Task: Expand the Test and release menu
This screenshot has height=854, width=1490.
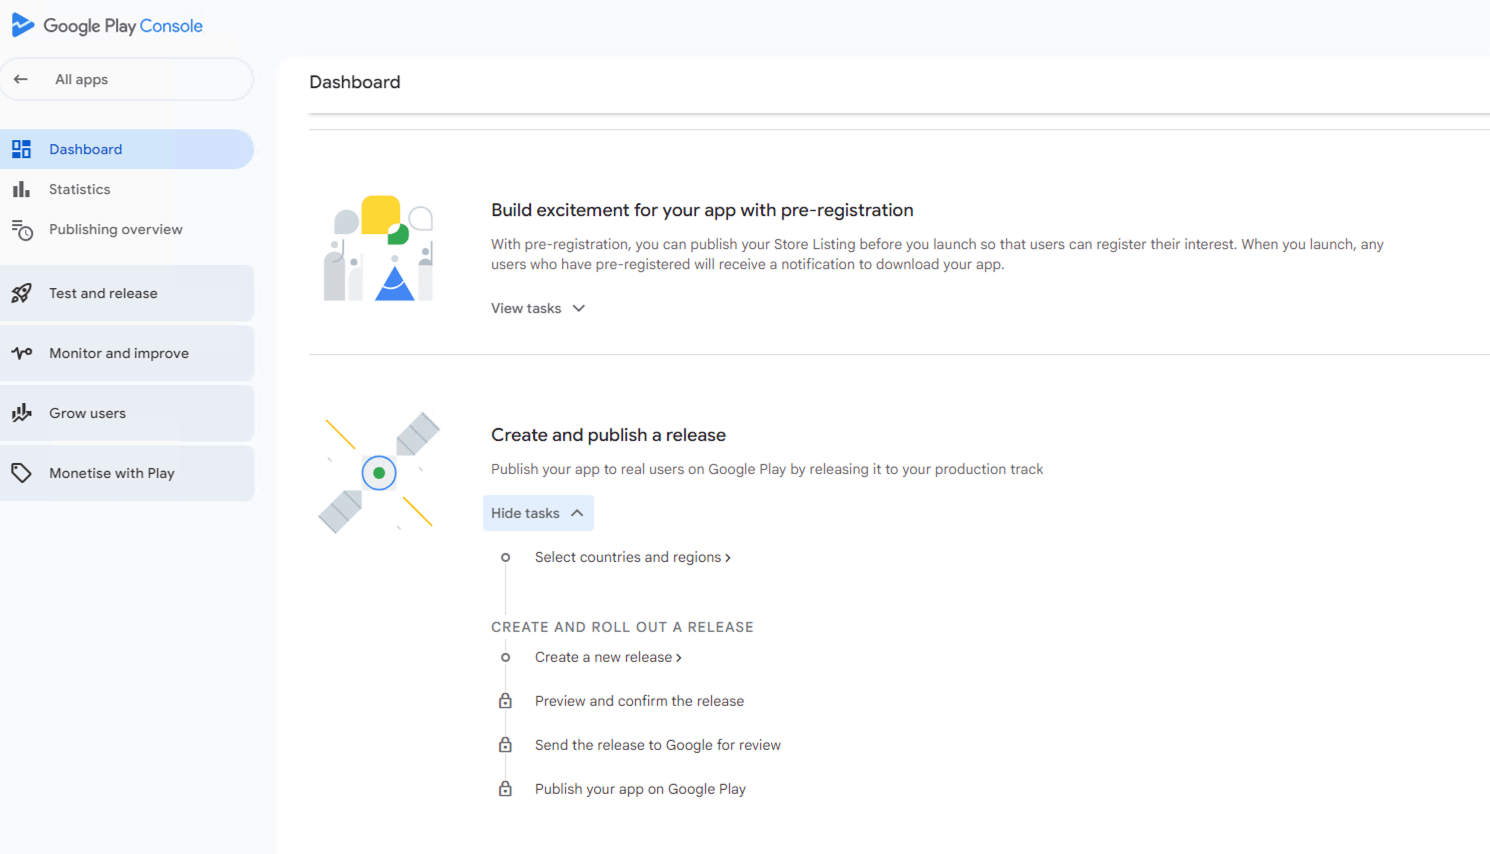Action: point(103,293)
